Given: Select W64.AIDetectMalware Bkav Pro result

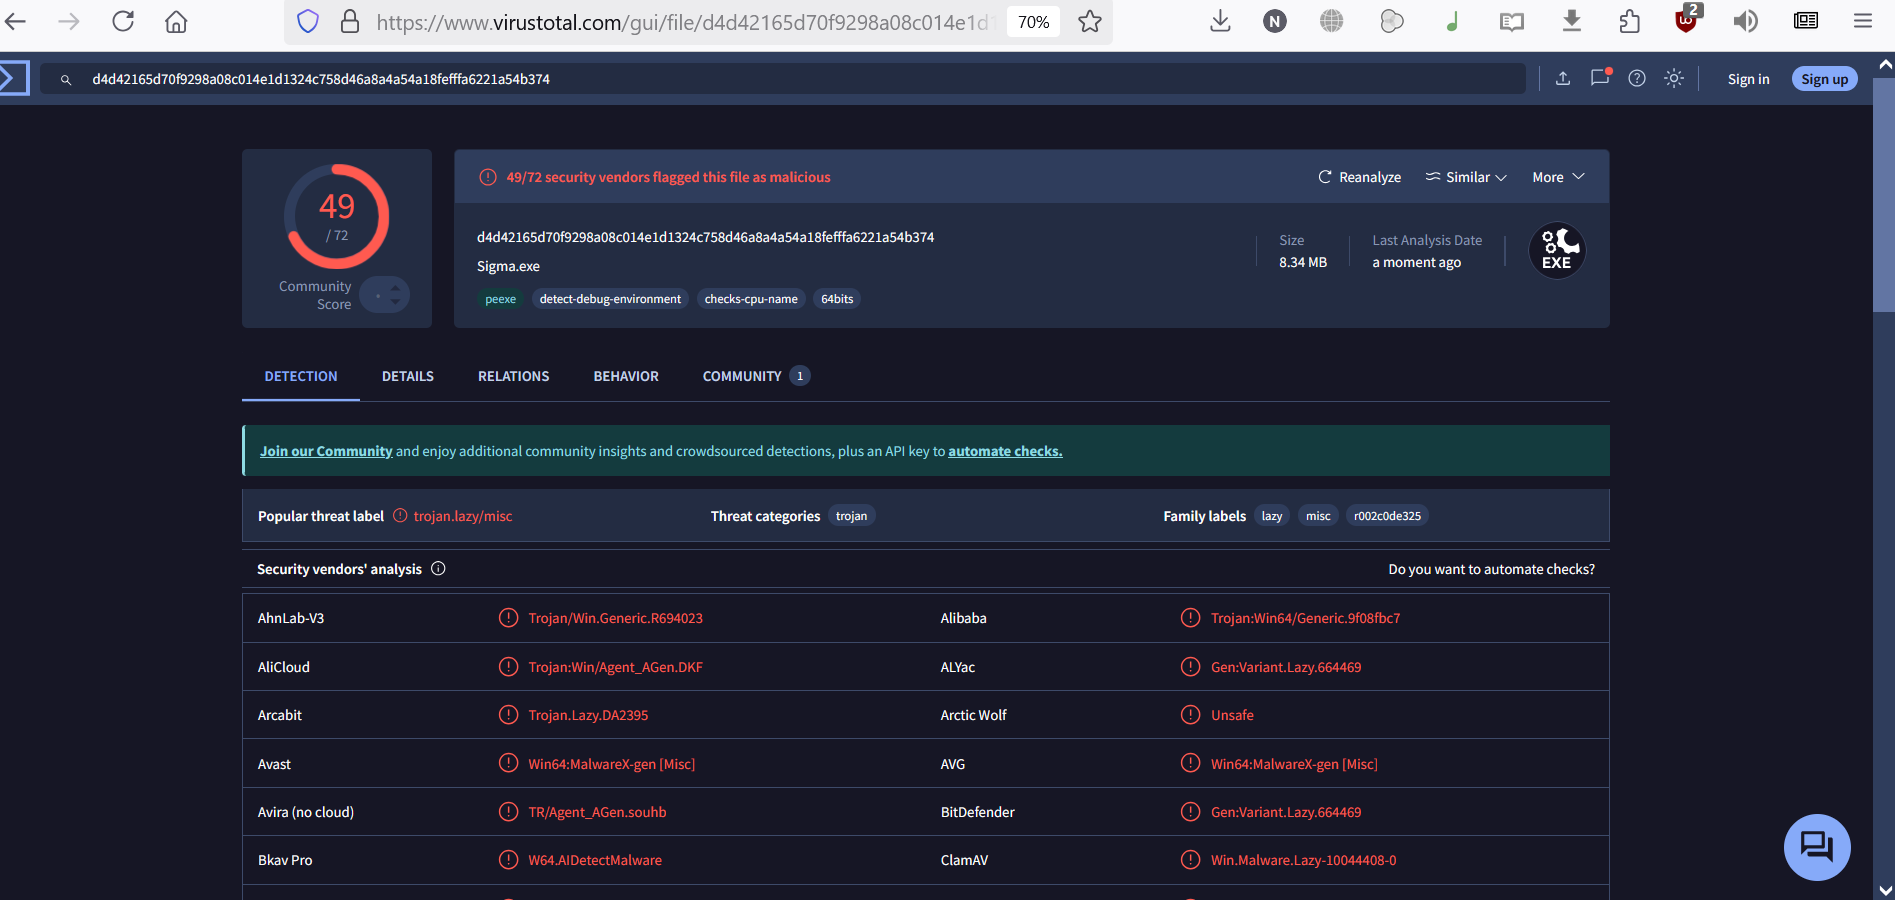Looking at the screenshot, I should pos(595,860).
